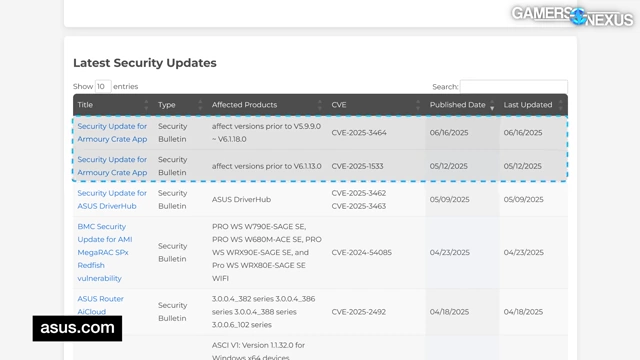Click published date 04/23/2025 cell
640x360 pixels.
pos(449,253)
